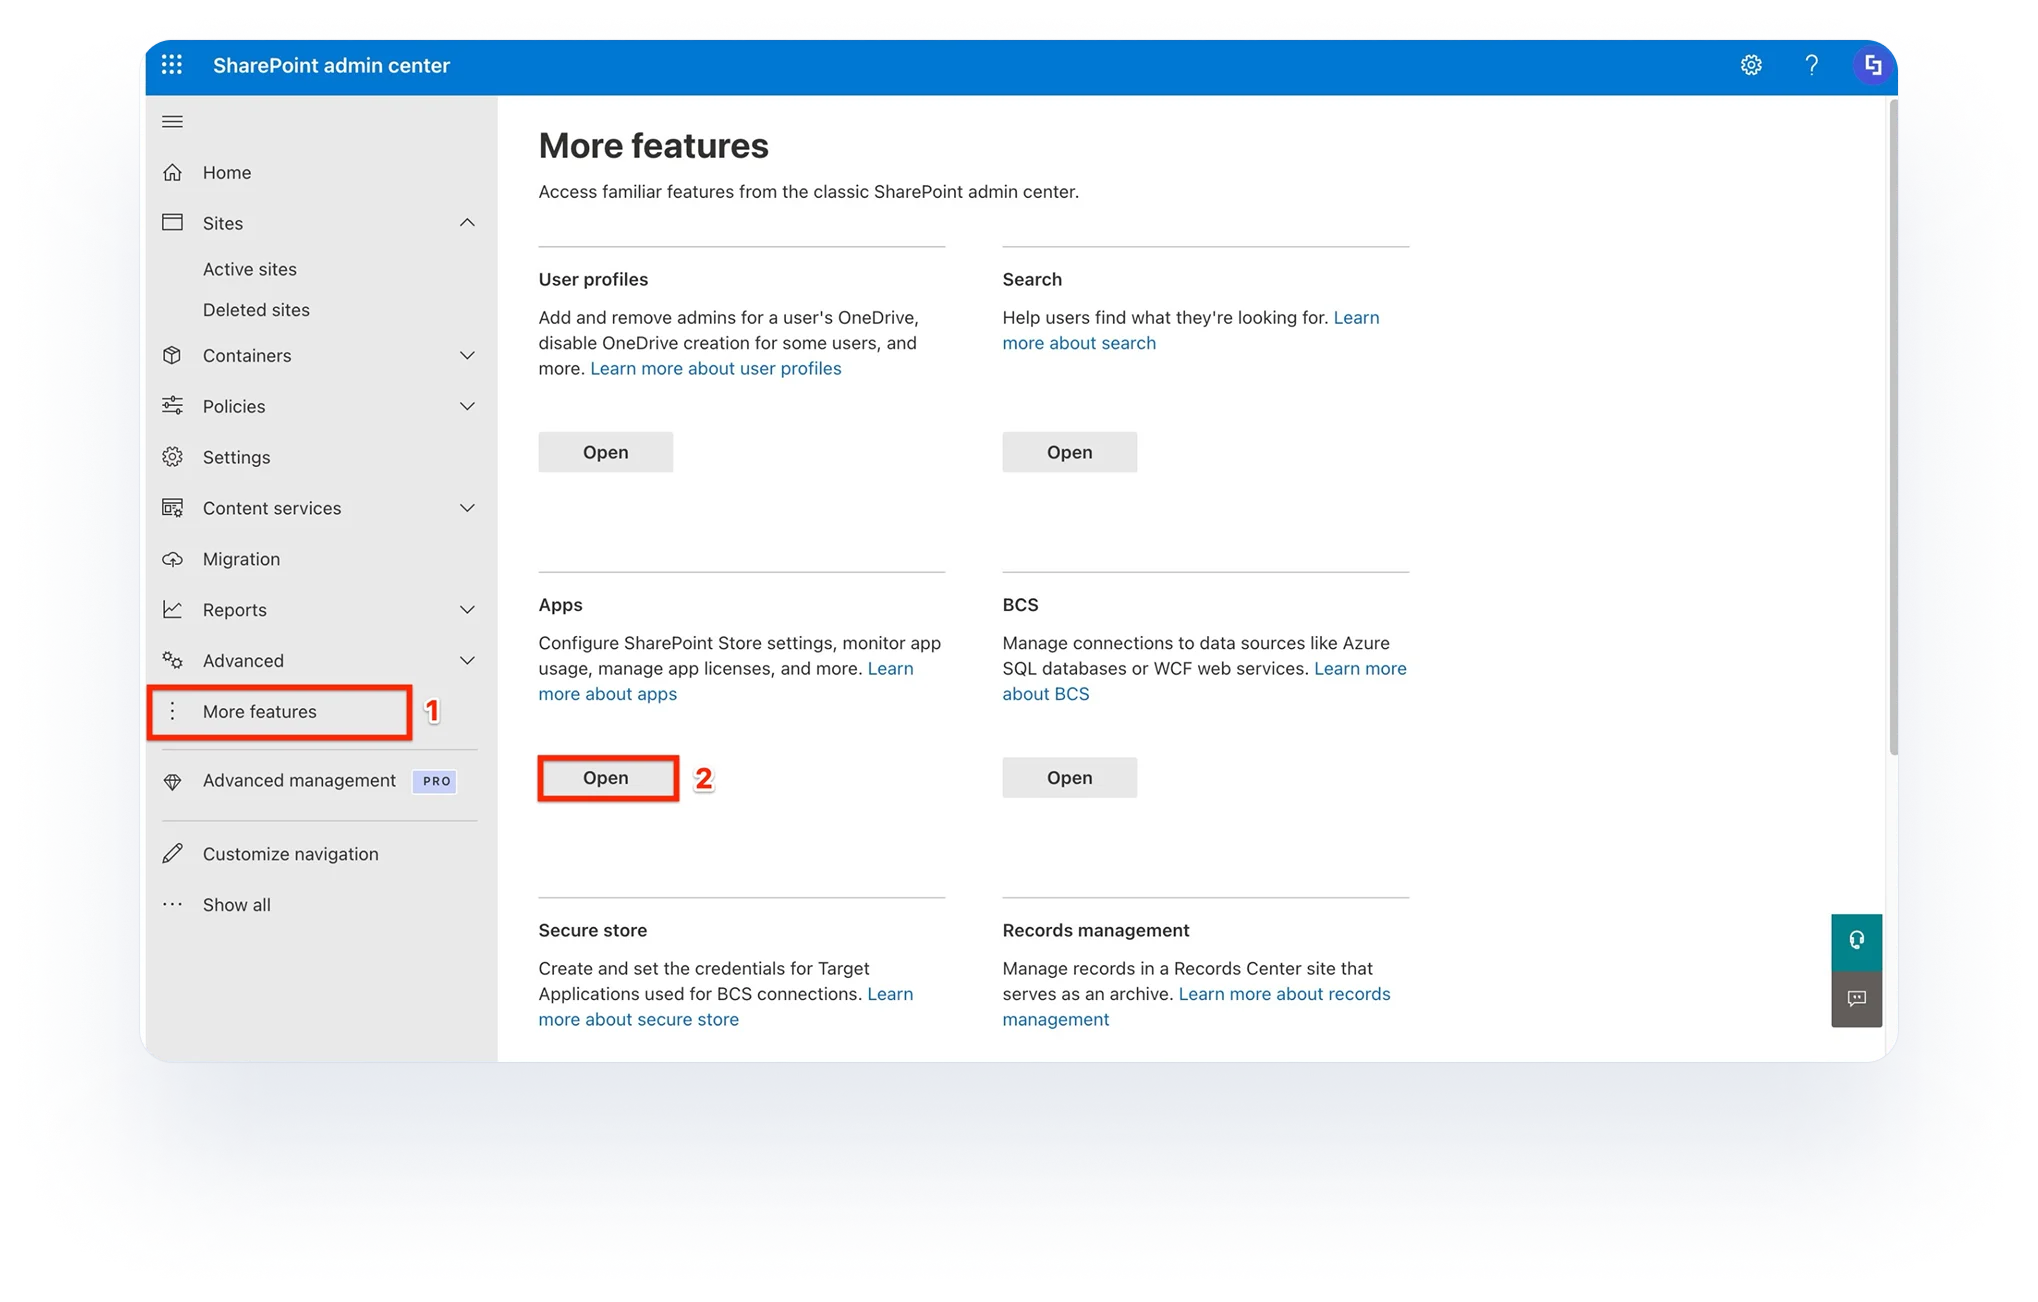Select Deleted sites in navigation
Image resolution: width=2038 pixels, height=1302 pixels.
[256, 310]
